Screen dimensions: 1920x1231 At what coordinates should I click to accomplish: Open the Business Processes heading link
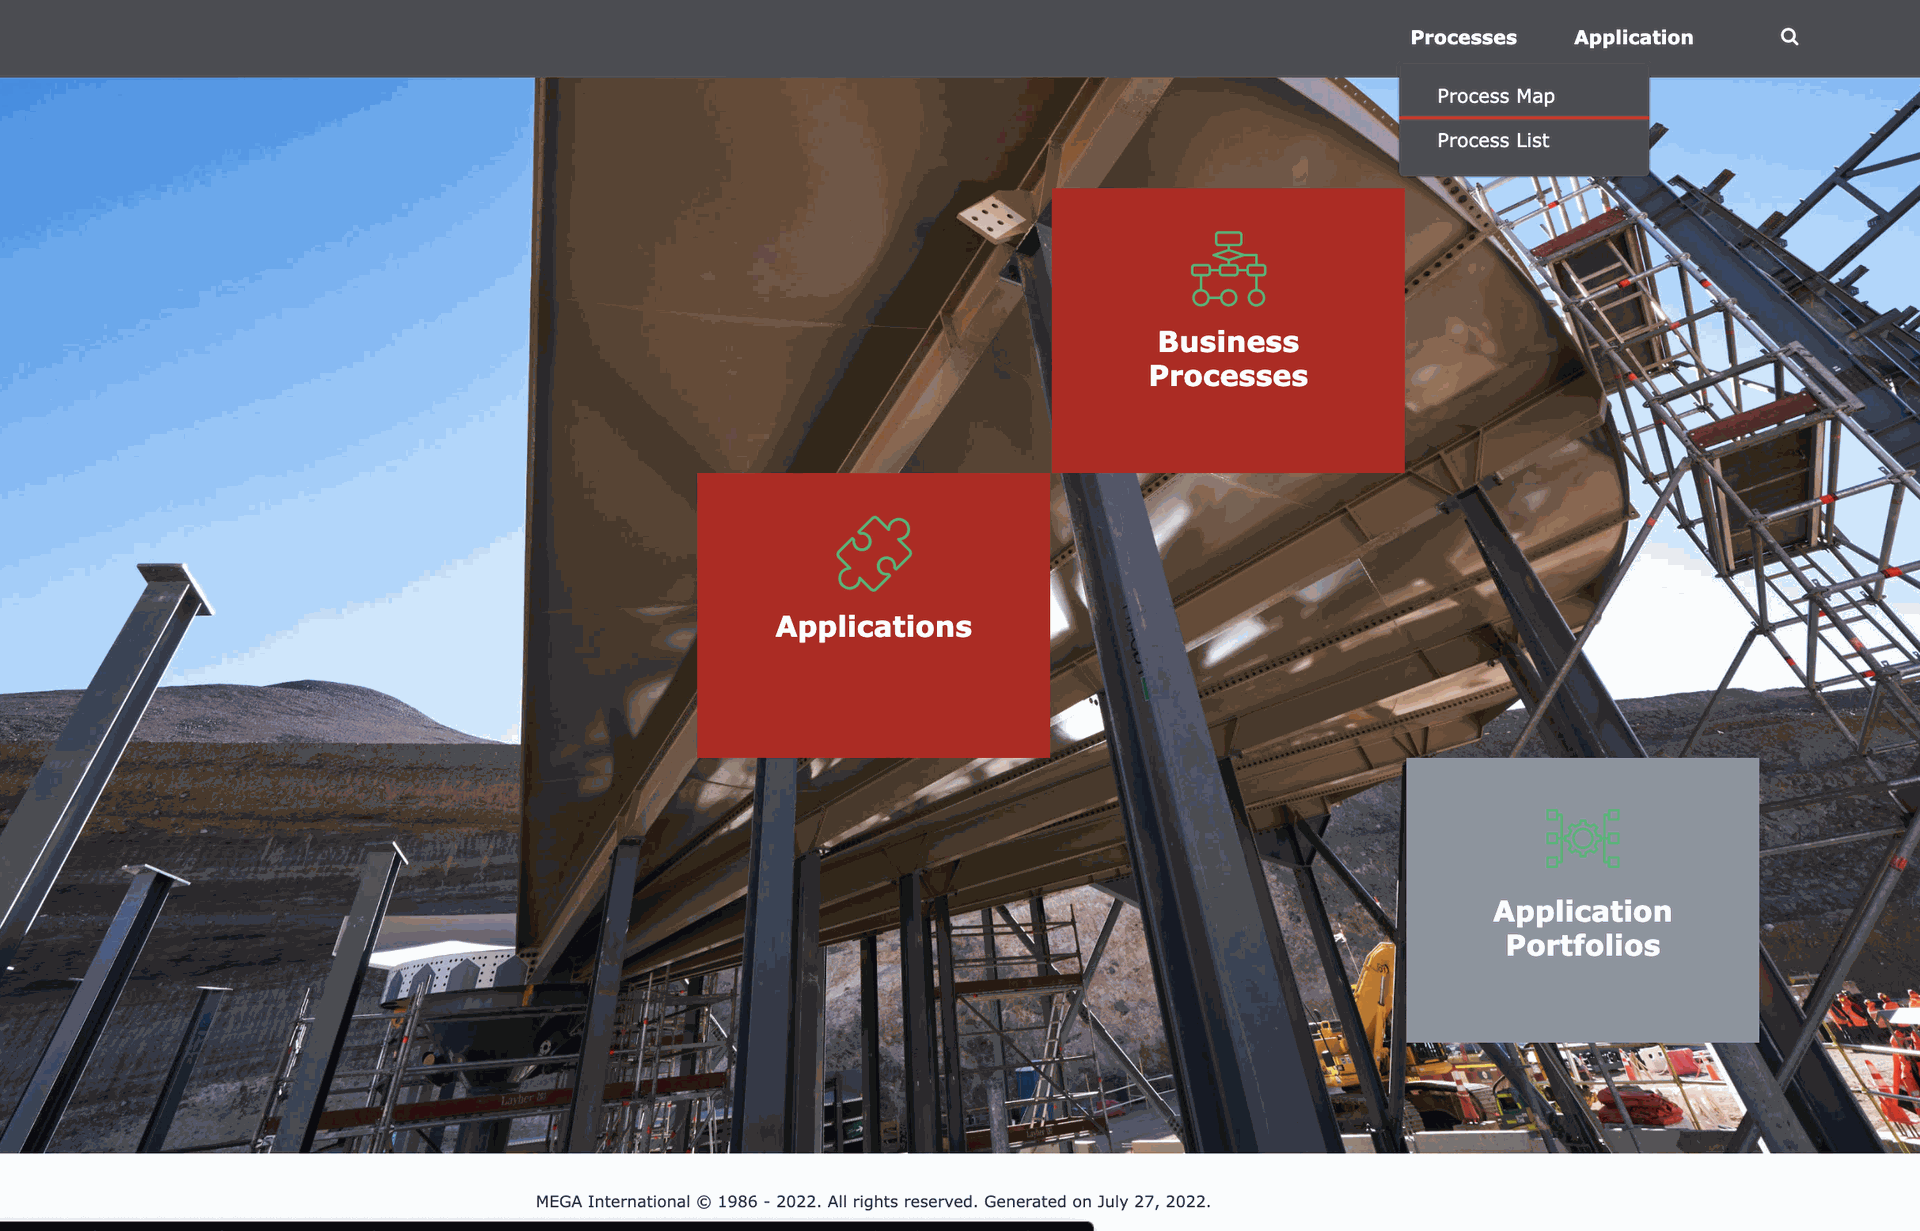tap(1228, 358)
